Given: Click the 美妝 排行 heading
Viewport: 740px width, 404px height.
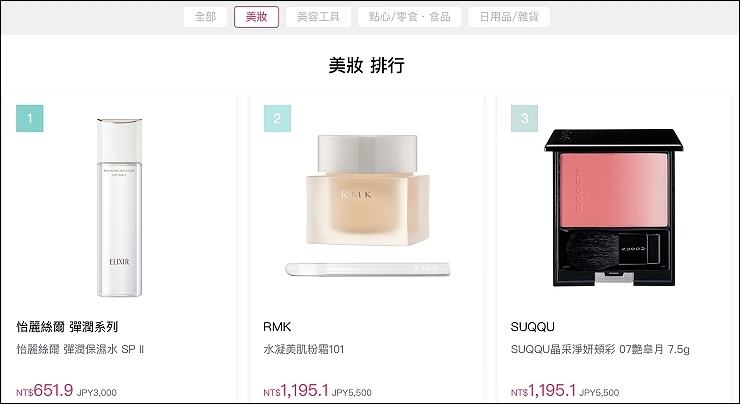Looking at the screenshot, I should pyautogui.click(x=367, y=65).
